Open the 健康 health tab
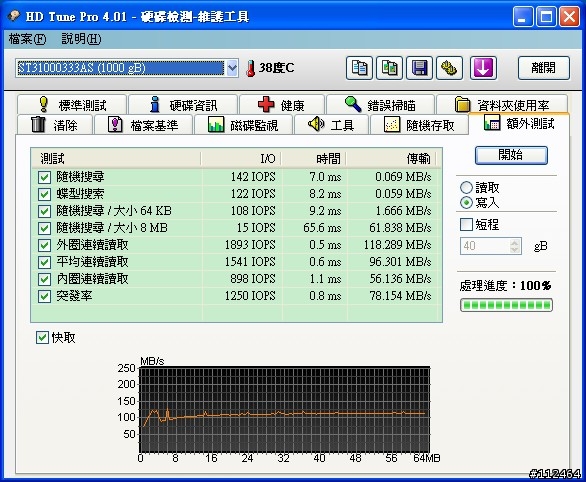Screen dimensions: 586x482 (x=282, y=105)
